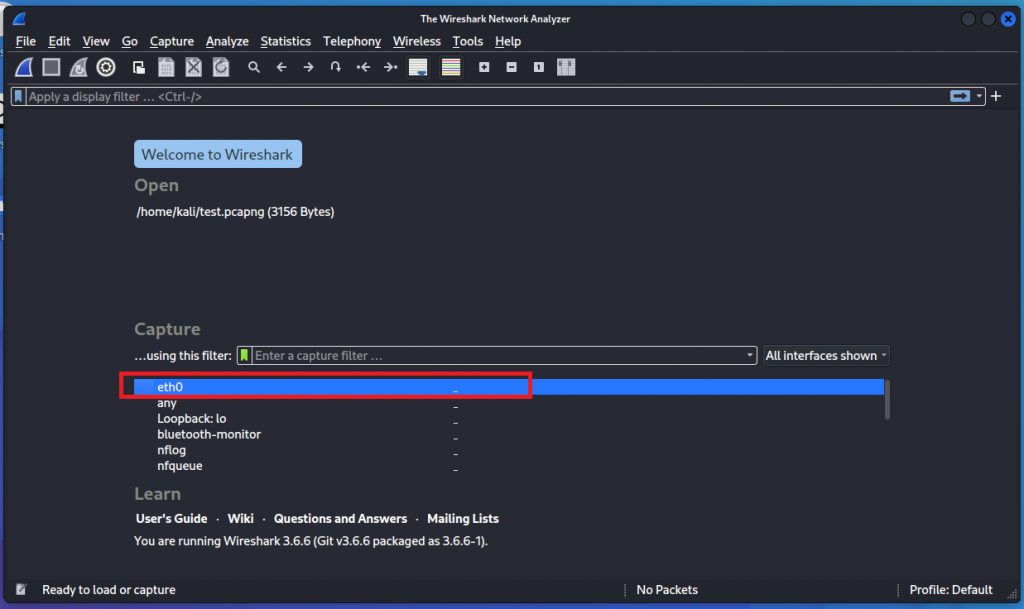Zoom in on packet text icon
Screen dimensions: 1024x609
click(484, 67)
